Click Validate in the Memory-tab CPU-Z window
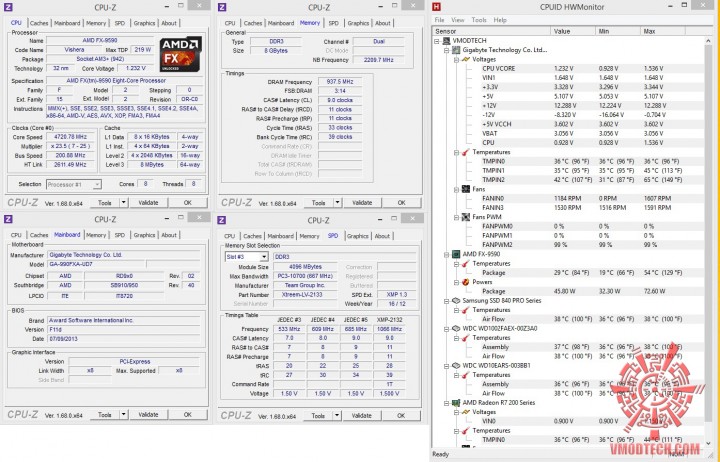Image resolution: width=720 pixels, height=462 pixels. (362, 203)
